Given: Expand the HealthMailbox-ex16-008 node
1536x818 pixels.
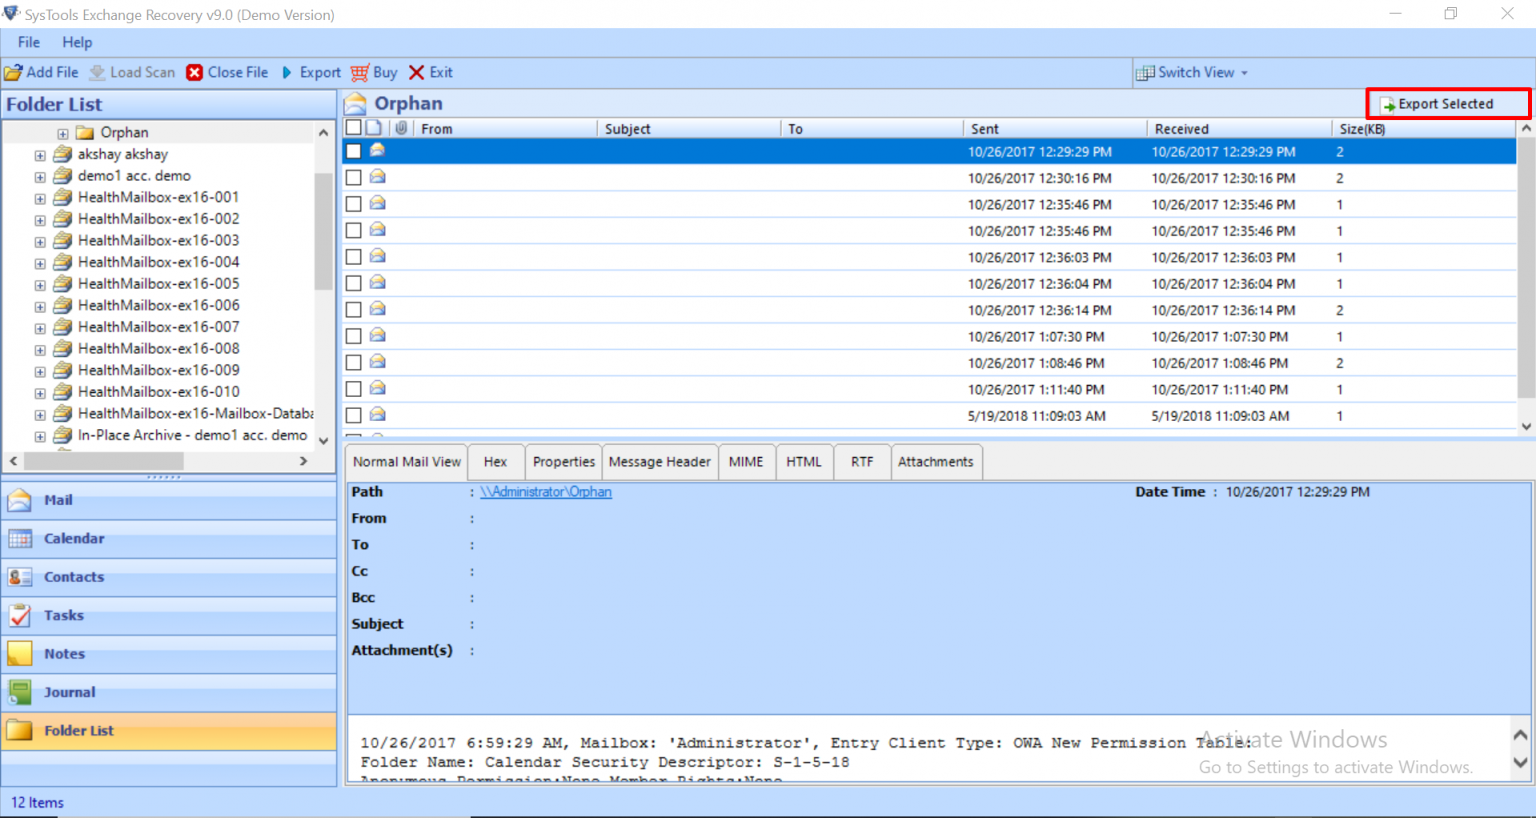Looking at the screenshot, I should tap(40, 350).
